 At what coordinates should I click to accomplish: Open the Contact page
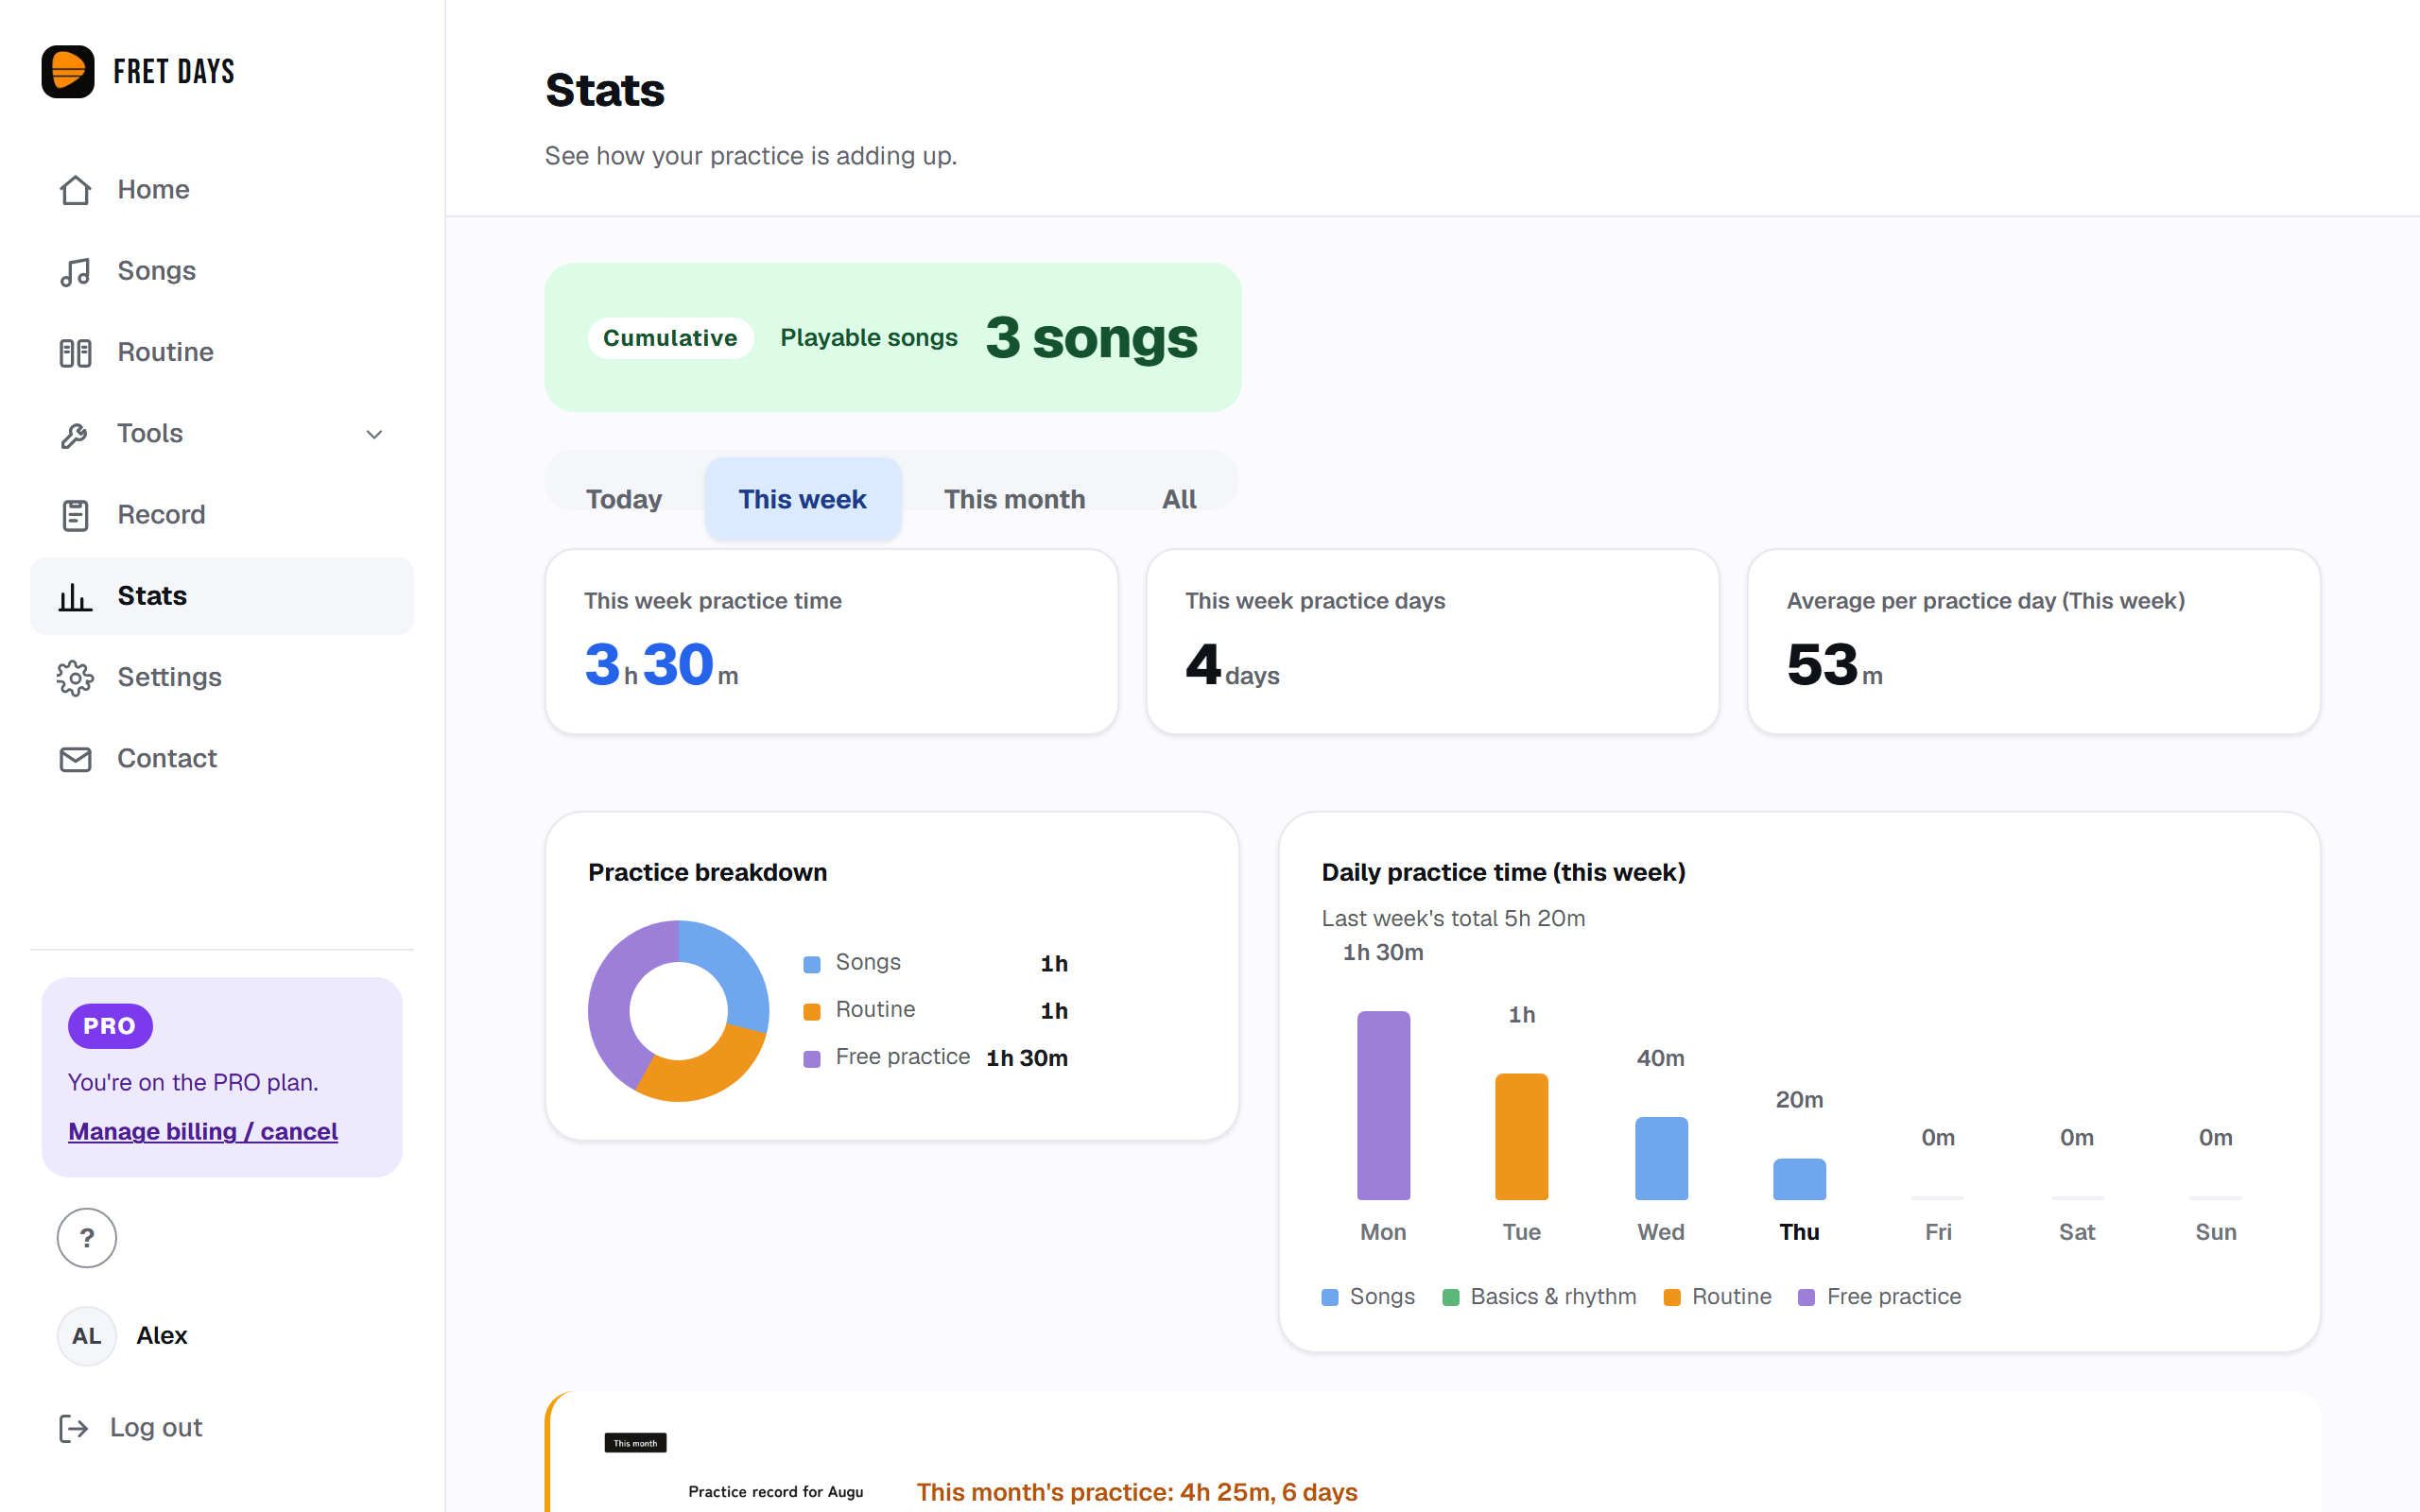pyautogui.click(x=222, y=759)
